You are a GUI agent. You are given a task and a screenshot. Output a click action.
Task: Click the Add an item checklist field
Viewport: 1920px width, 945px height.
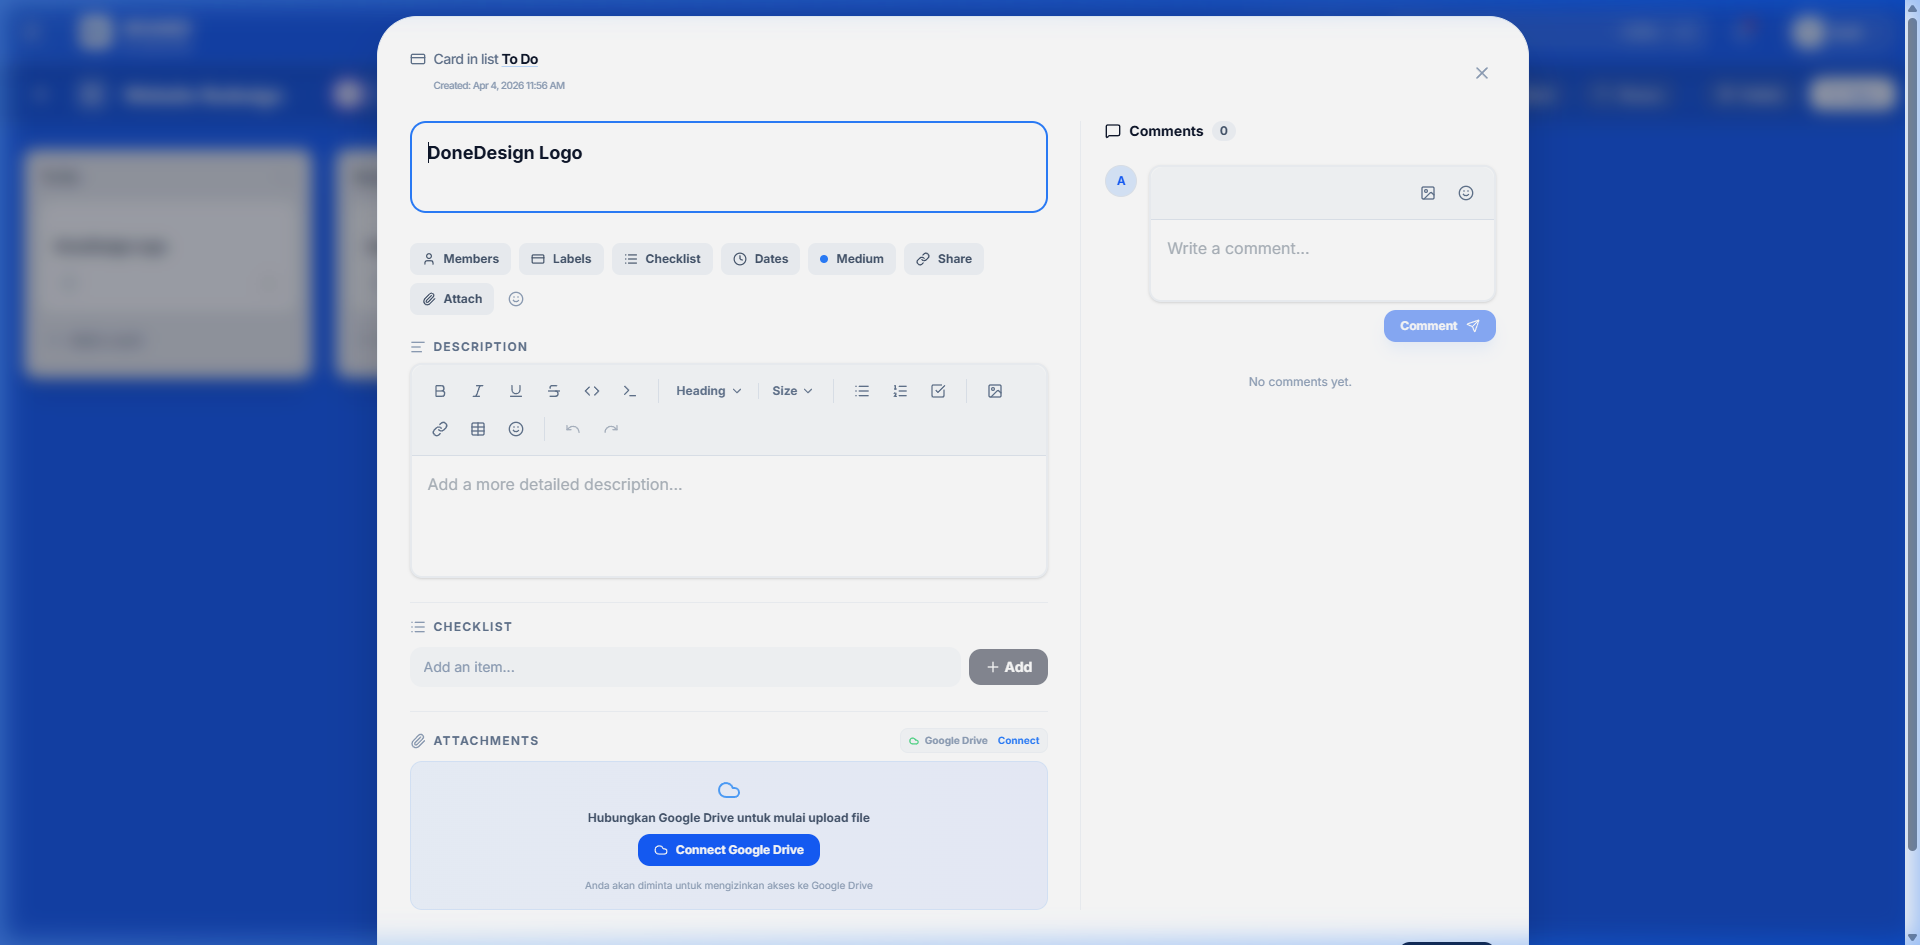[x=685, y=667]
